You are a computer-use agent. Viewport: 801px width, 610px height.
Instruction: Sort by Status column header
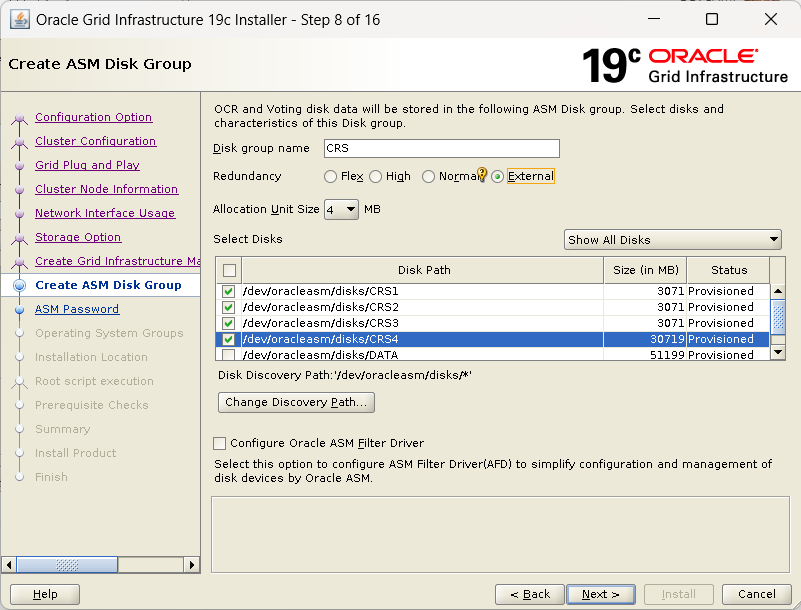(x=729, y=270)
